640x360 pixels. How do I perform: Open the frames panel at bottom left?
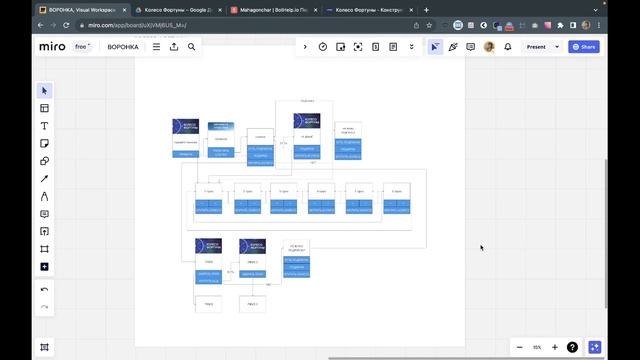44,347
